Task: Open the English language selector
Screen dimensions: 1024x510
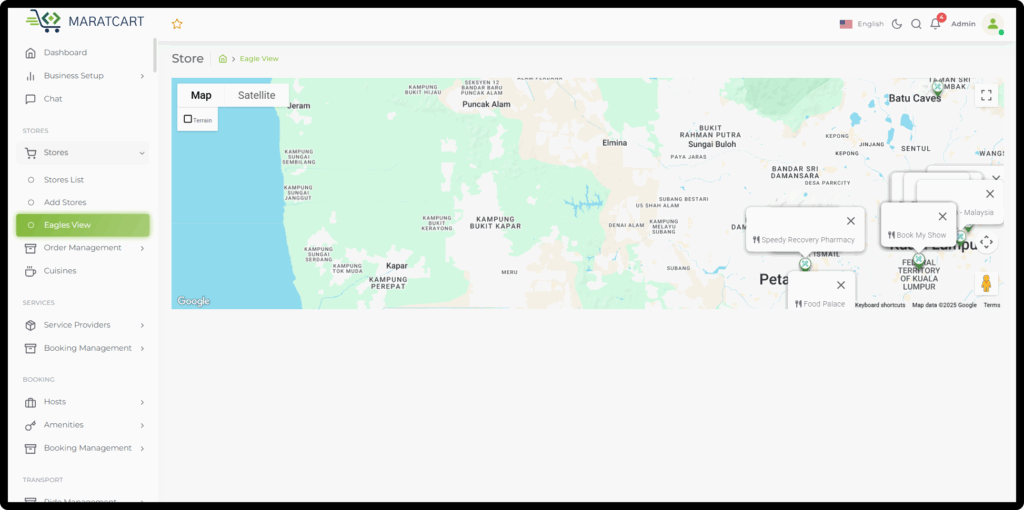Action: (x=861, y=24)
